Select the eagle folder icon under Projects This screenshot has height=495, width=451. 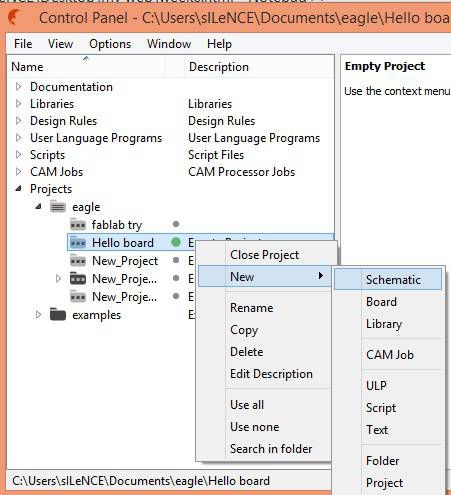pos(58,207)
